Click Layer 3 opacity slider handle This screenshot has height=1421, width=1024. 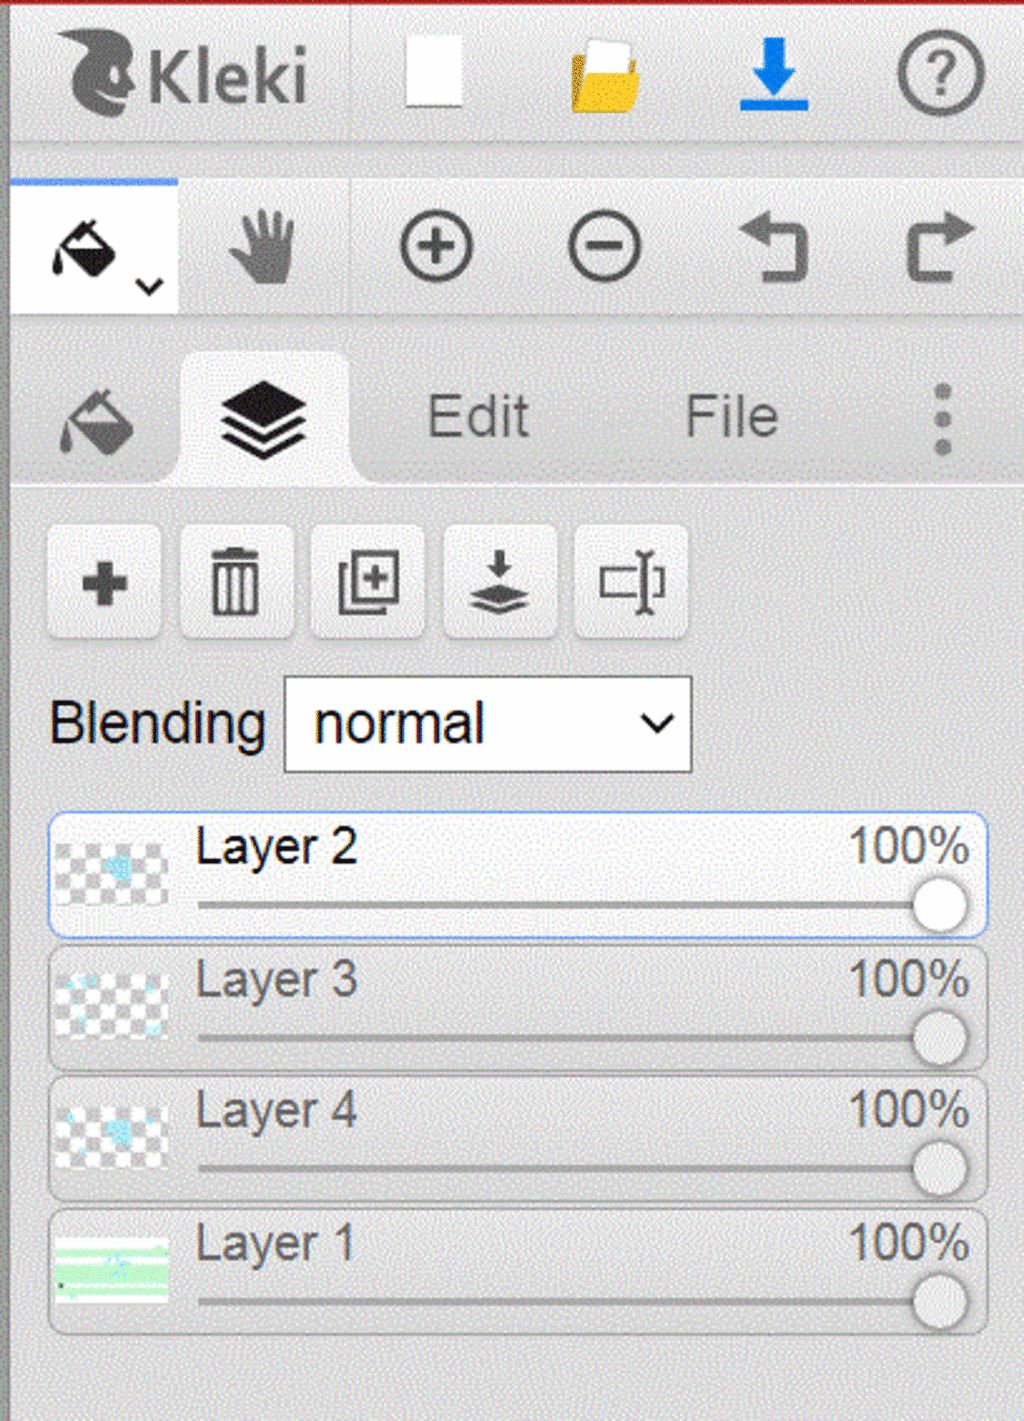939,1038
